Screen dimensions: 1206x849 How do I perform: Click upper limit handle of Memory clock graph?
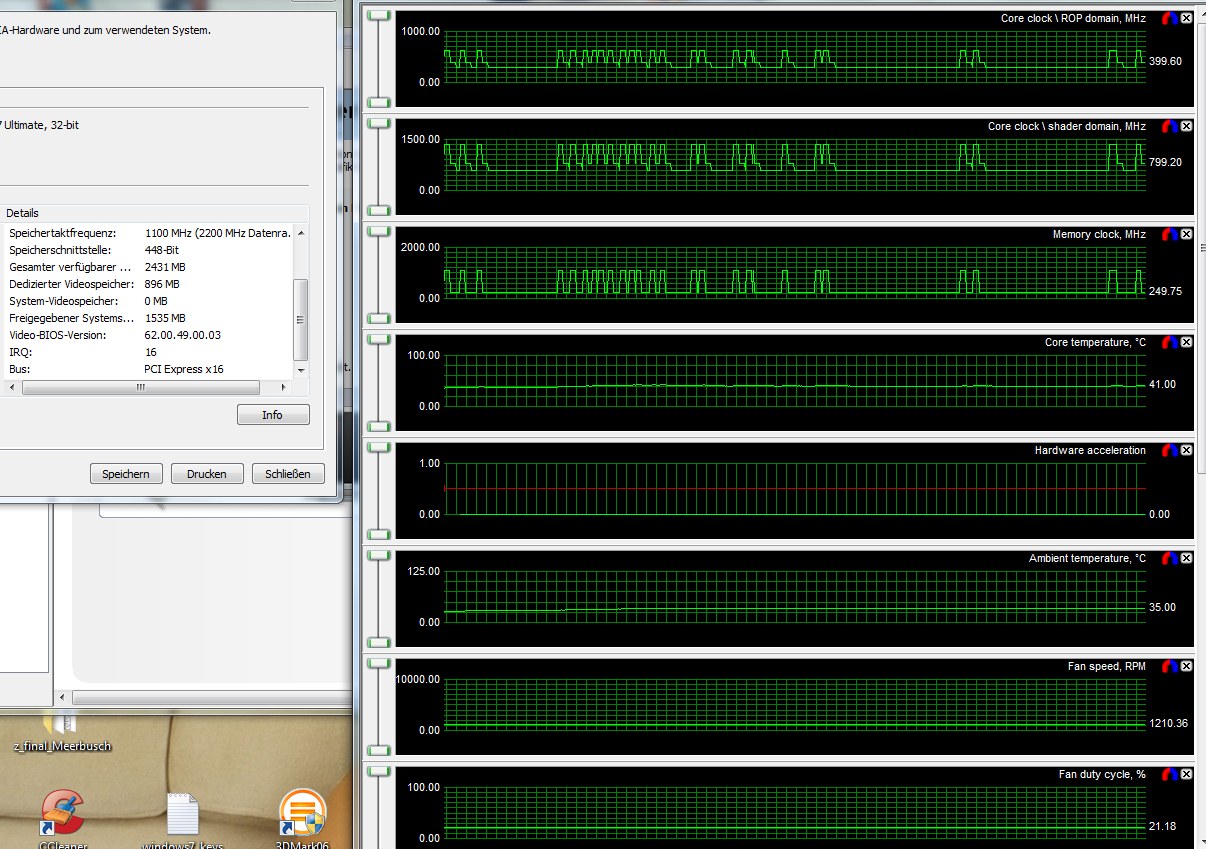pos(378,231)
